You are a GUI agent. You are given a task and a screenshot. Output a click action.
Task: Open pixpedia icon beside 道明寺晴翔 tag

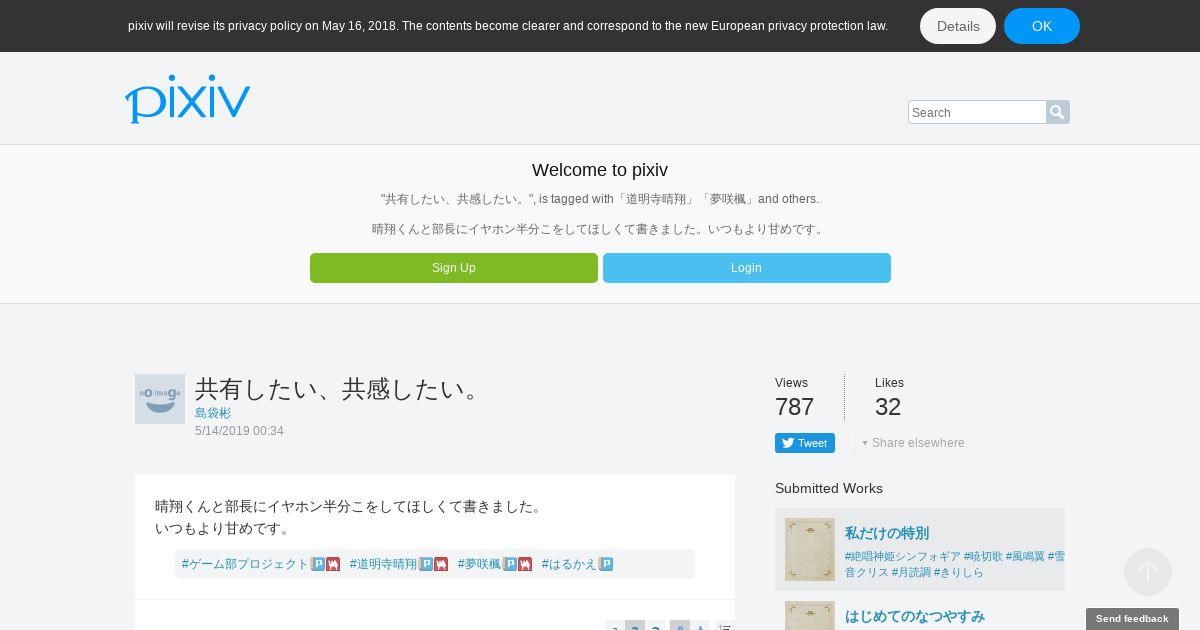pyautogui.click(x=427, y=564)
